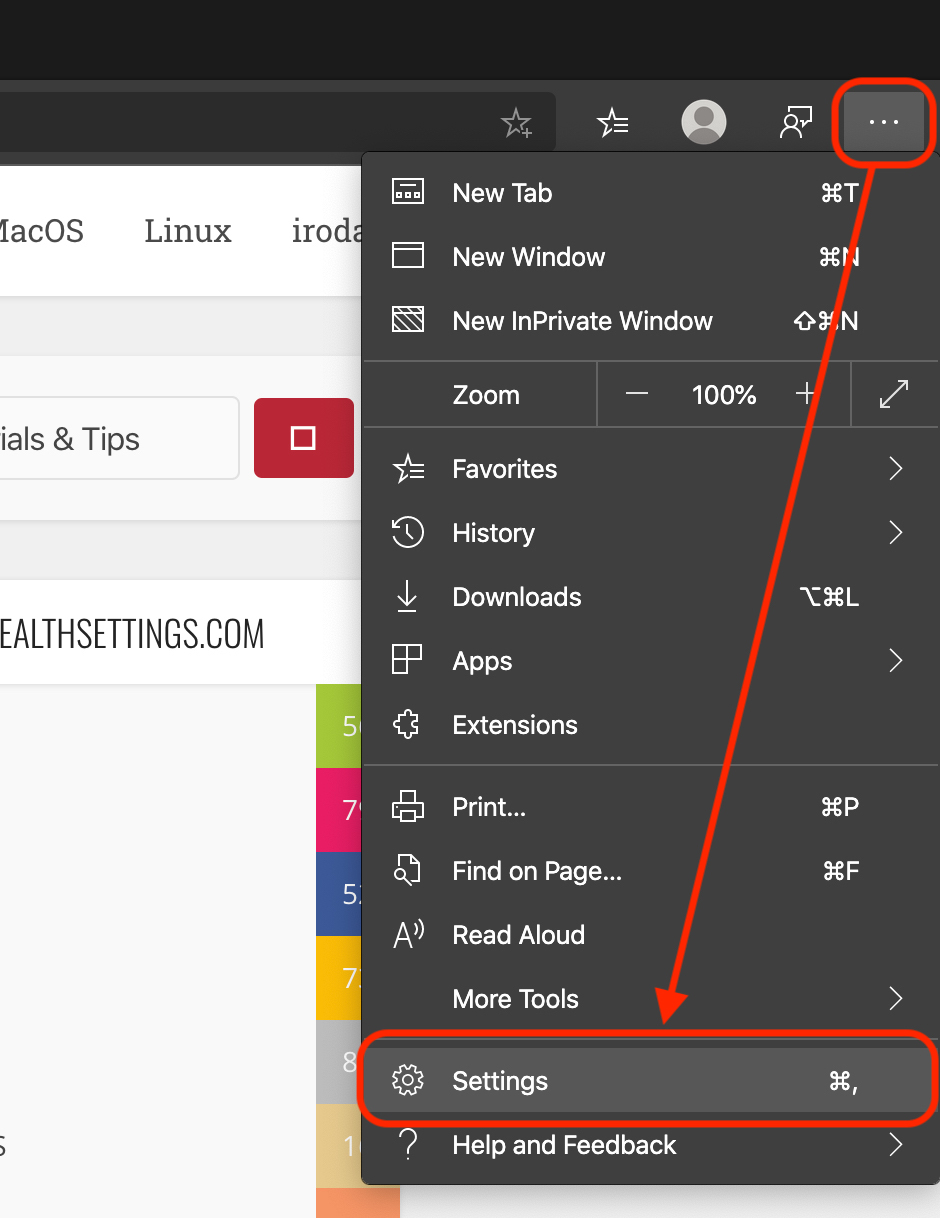Select New InPrivate Window

(x=582, y=321)
